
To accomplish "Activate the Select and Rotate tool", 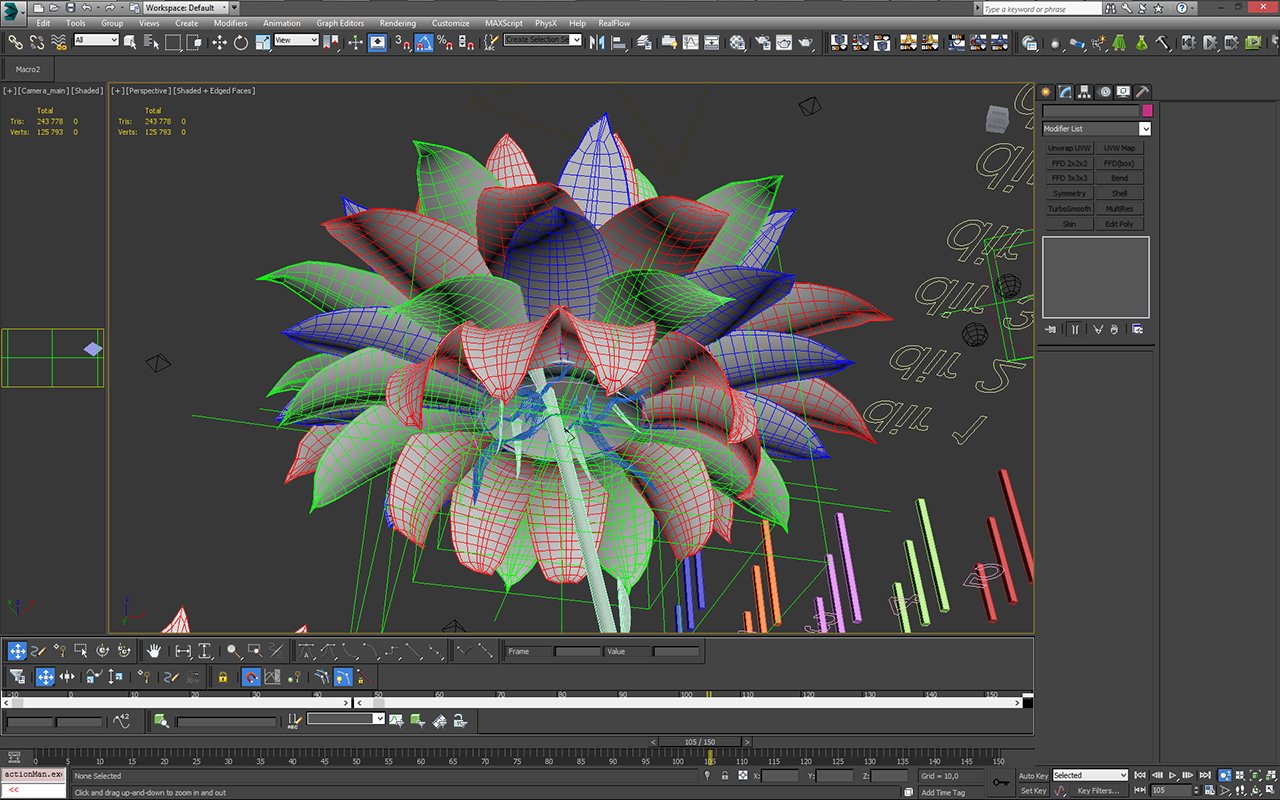I will [241, 42].
